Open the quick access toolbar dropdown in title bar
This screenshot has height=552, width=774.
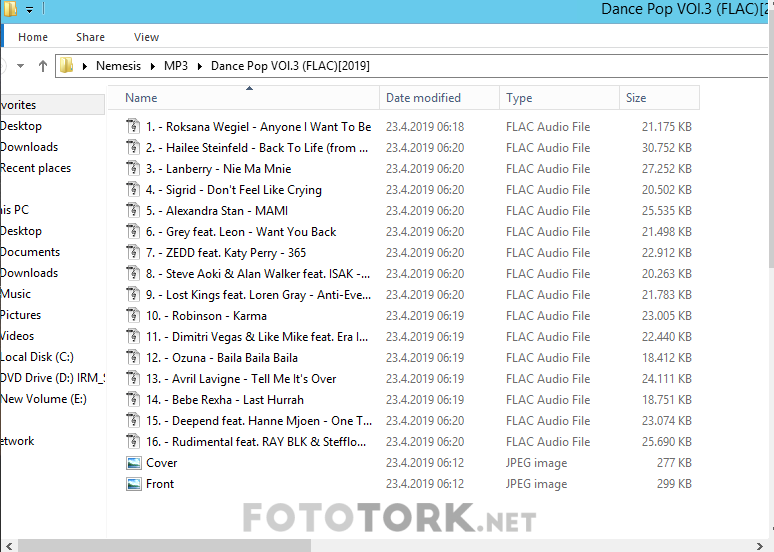30,9
